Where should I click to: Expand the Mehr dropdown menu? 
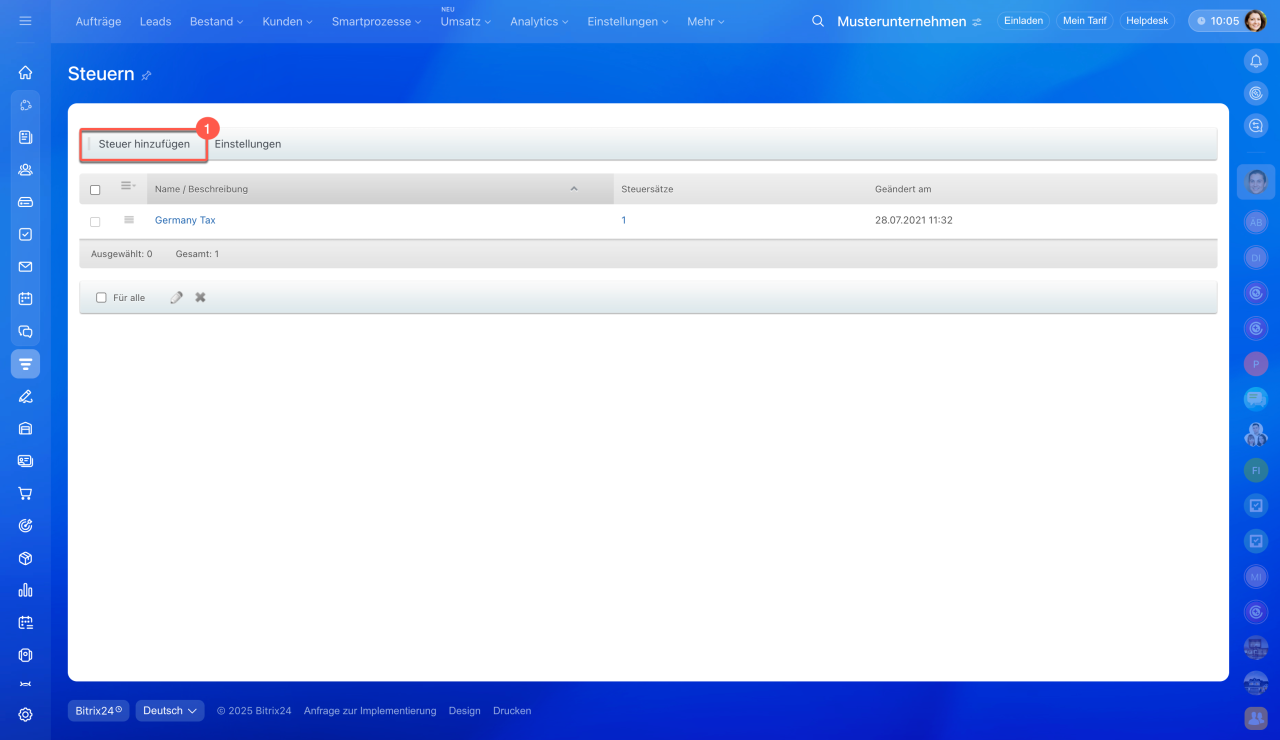click(706, 21)
